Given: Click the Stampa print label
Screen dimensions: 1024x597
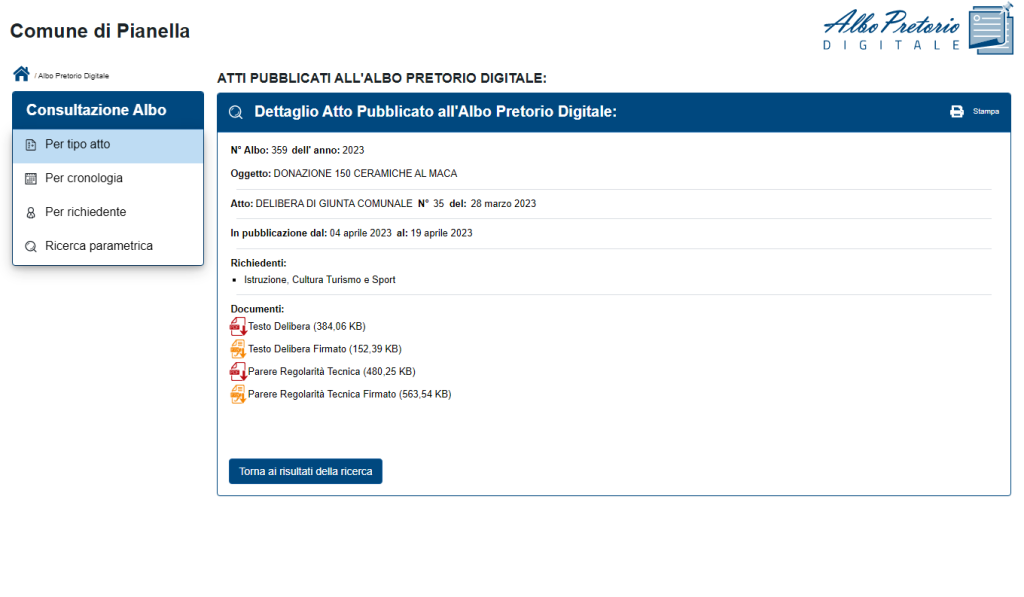Looking at the screenshot, I should pyautogui.click(x=985, y=112).
